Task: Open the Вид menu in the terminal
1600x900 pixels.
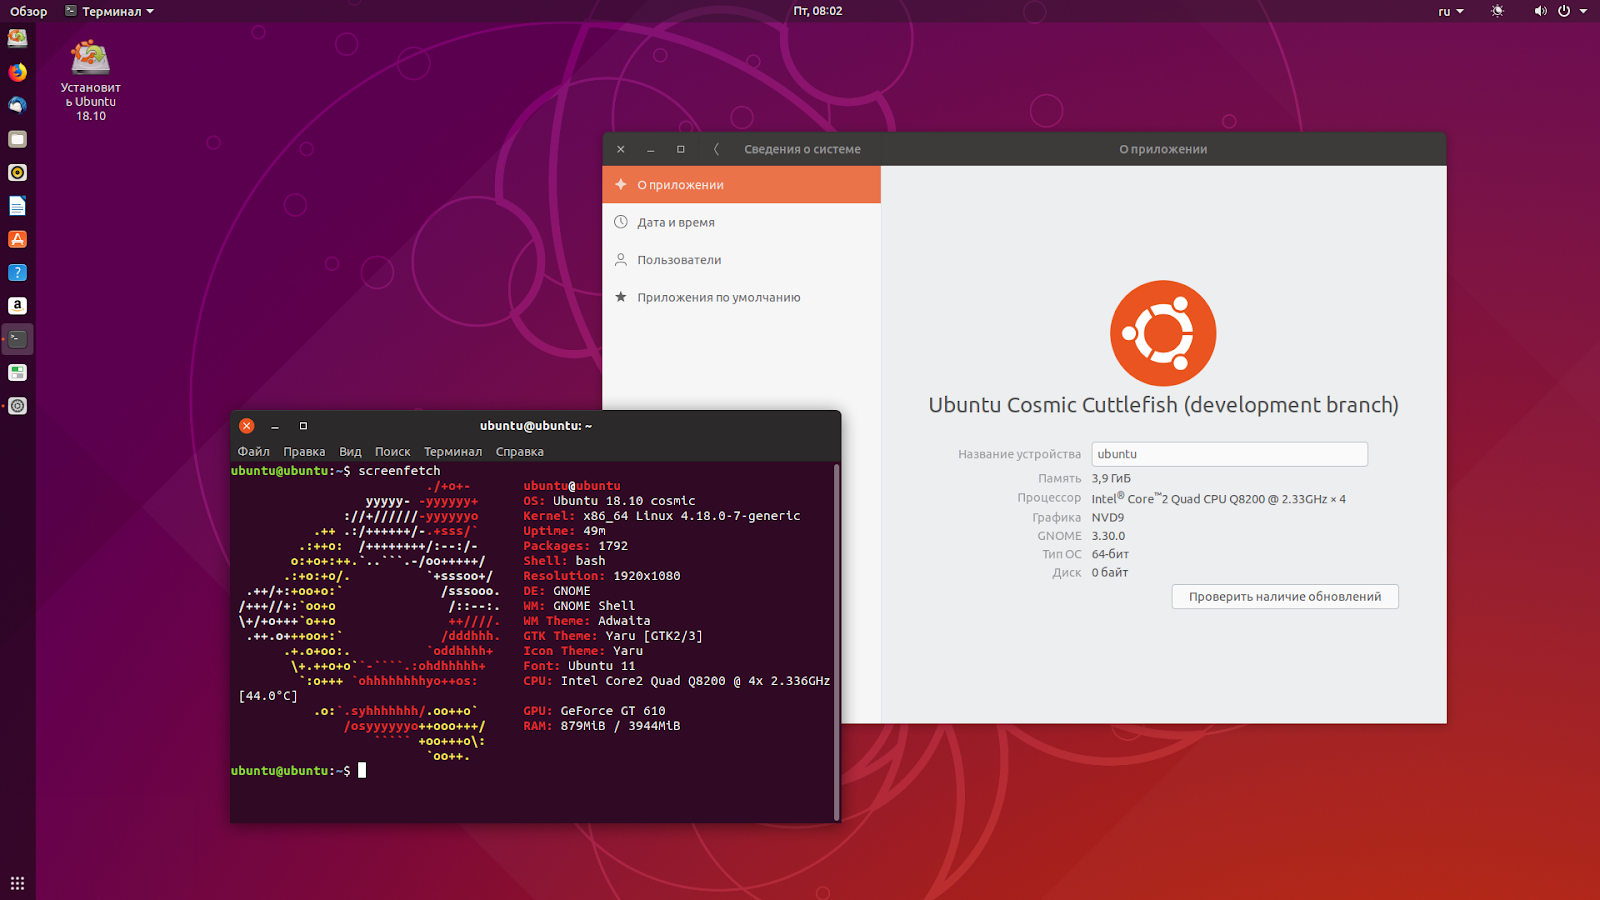Action: coord(350,452)
